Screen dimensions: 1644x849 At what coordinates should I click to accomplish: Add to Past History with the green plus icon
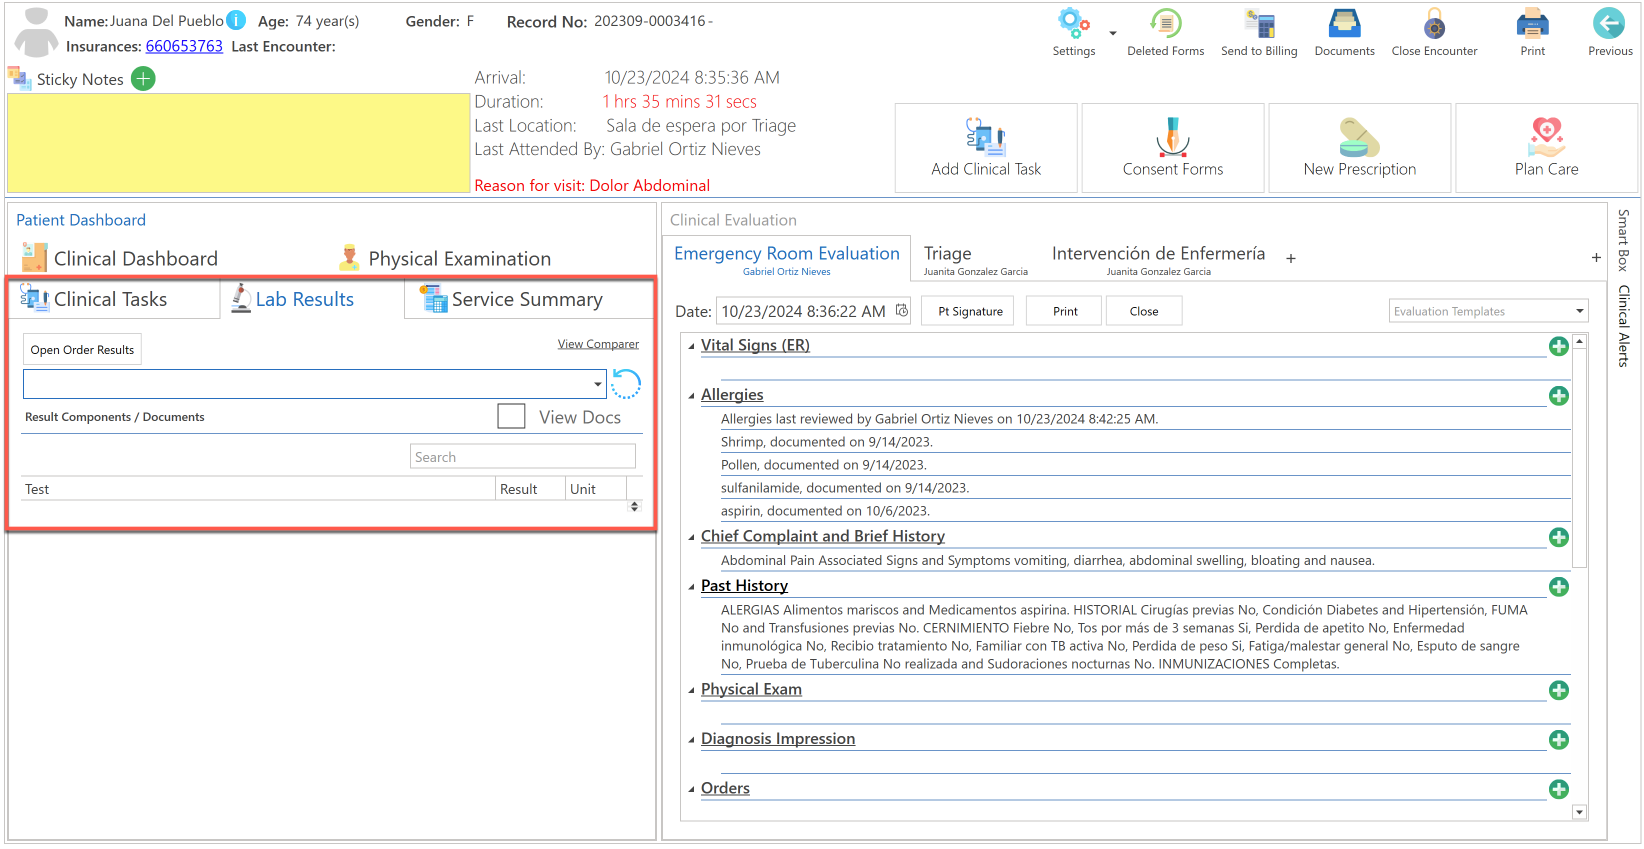click(x=1558, y=587)
